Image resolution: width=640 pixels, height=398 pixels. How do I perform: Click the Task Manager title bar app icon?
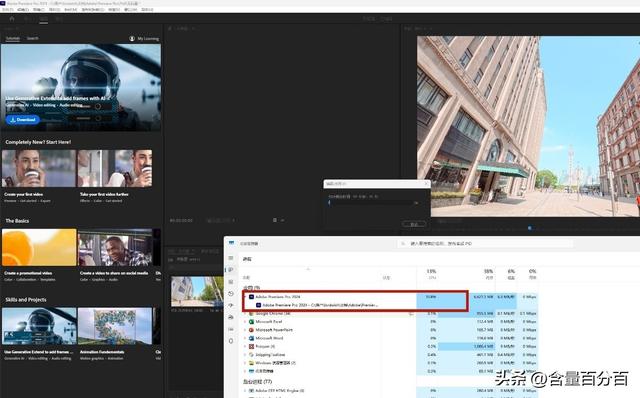click(x=231, y=243)
